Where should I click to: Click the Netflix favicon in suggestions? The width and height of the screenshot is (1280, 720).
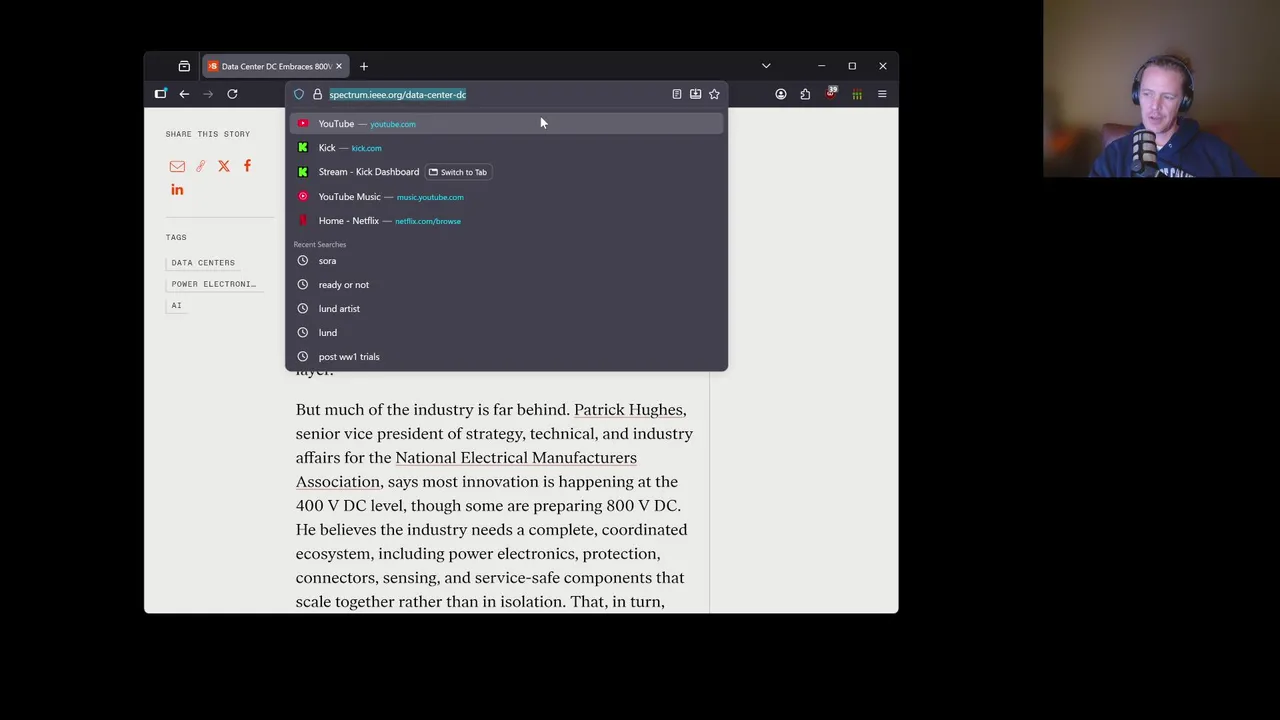303,221
